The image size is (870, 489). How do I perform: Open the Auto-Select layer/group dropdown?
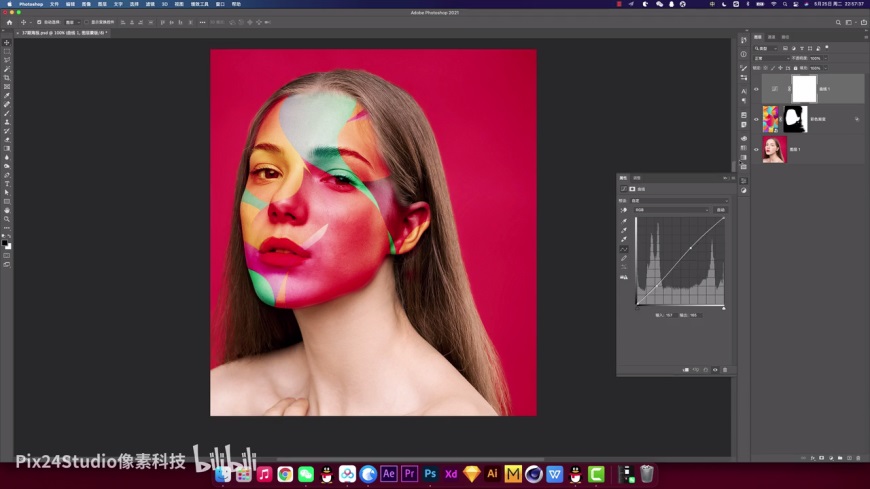click(73, 22)
